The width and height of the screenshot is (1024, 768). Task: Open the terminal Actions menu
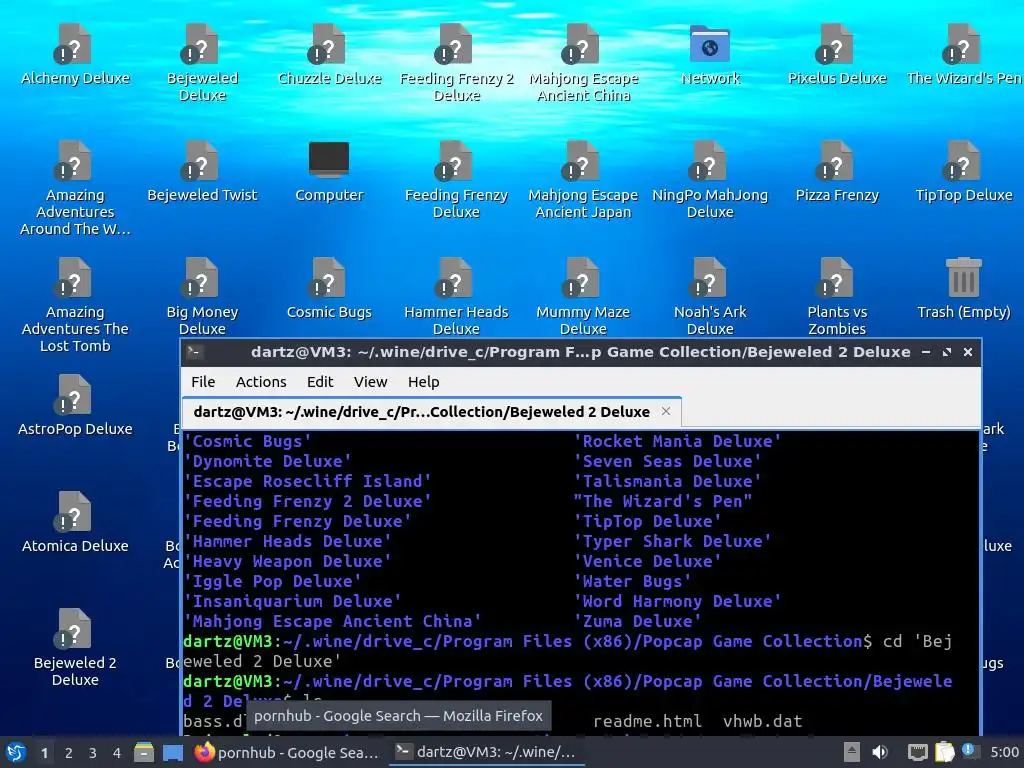(x=261, y=381)
